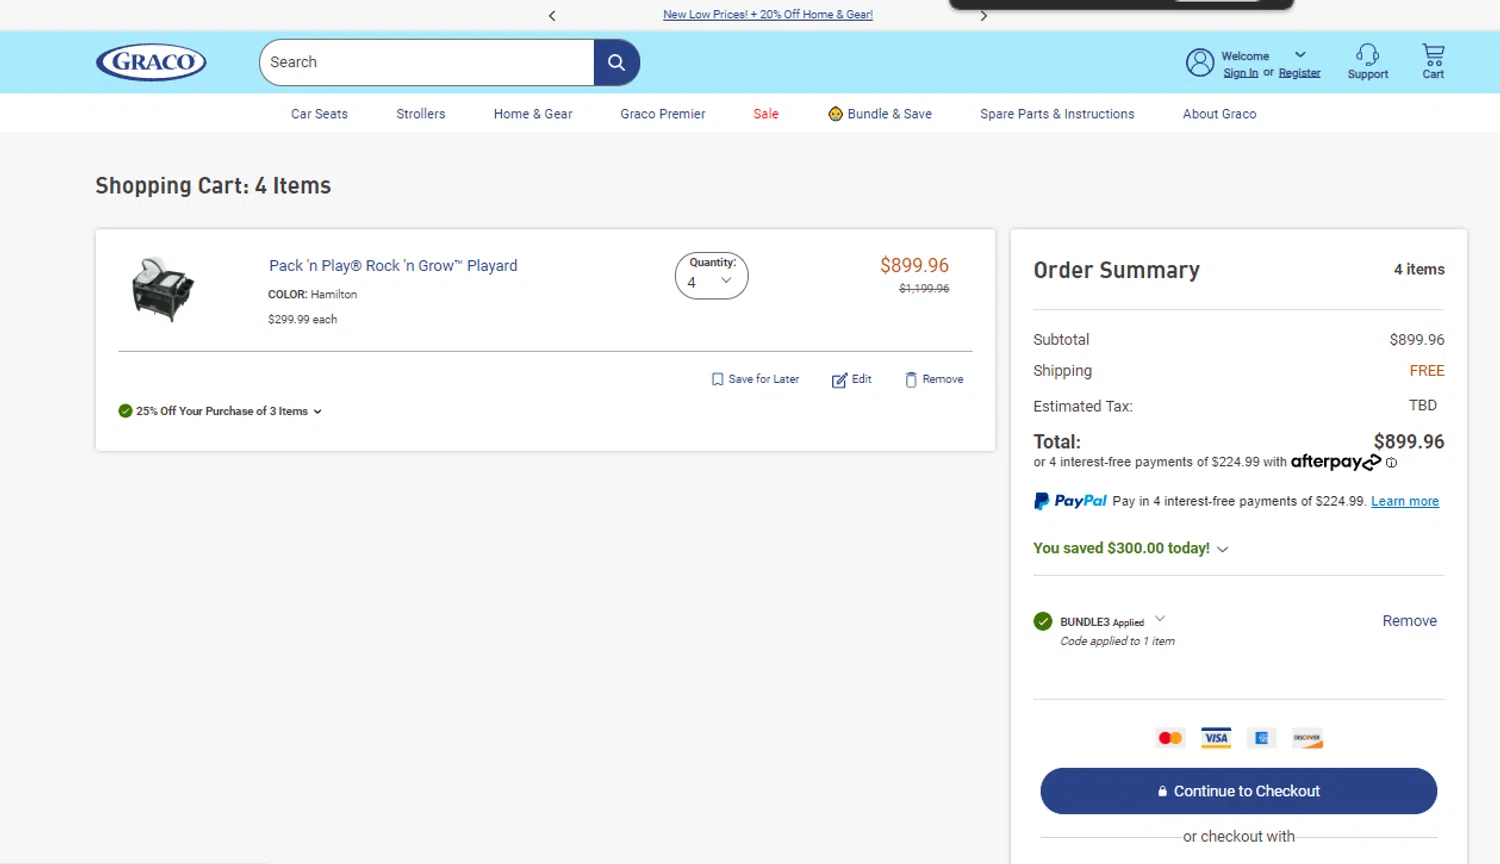Click the Afterpay info icon
The image size is (1500, 864).
[1391, 463]
